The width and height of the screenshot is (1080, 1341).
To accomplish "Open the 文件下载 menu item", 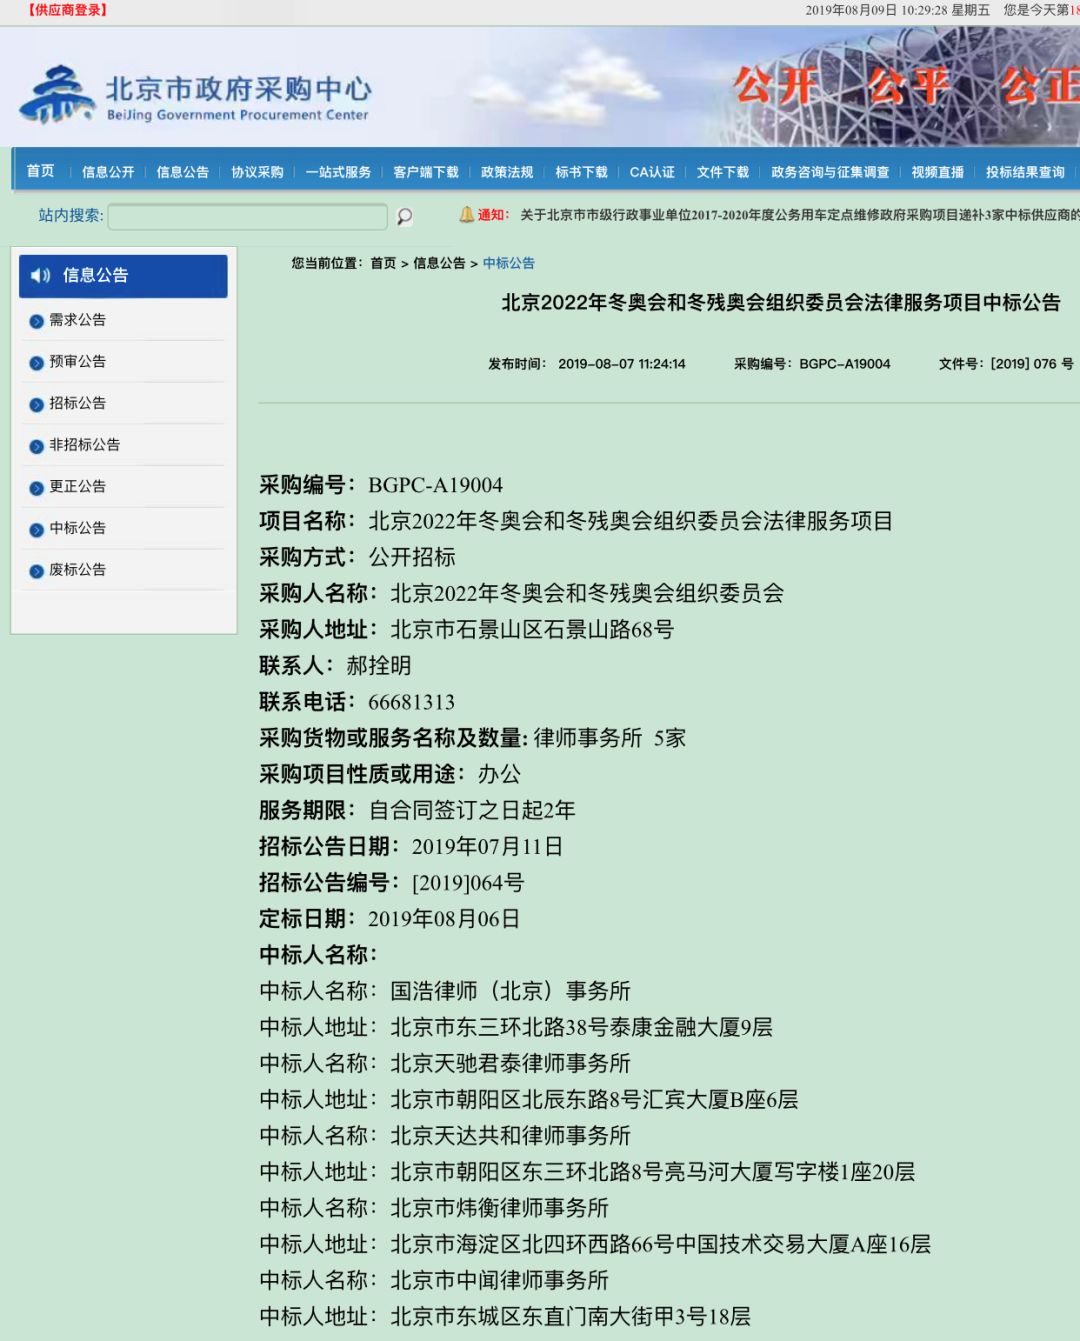I will point(723,172).
